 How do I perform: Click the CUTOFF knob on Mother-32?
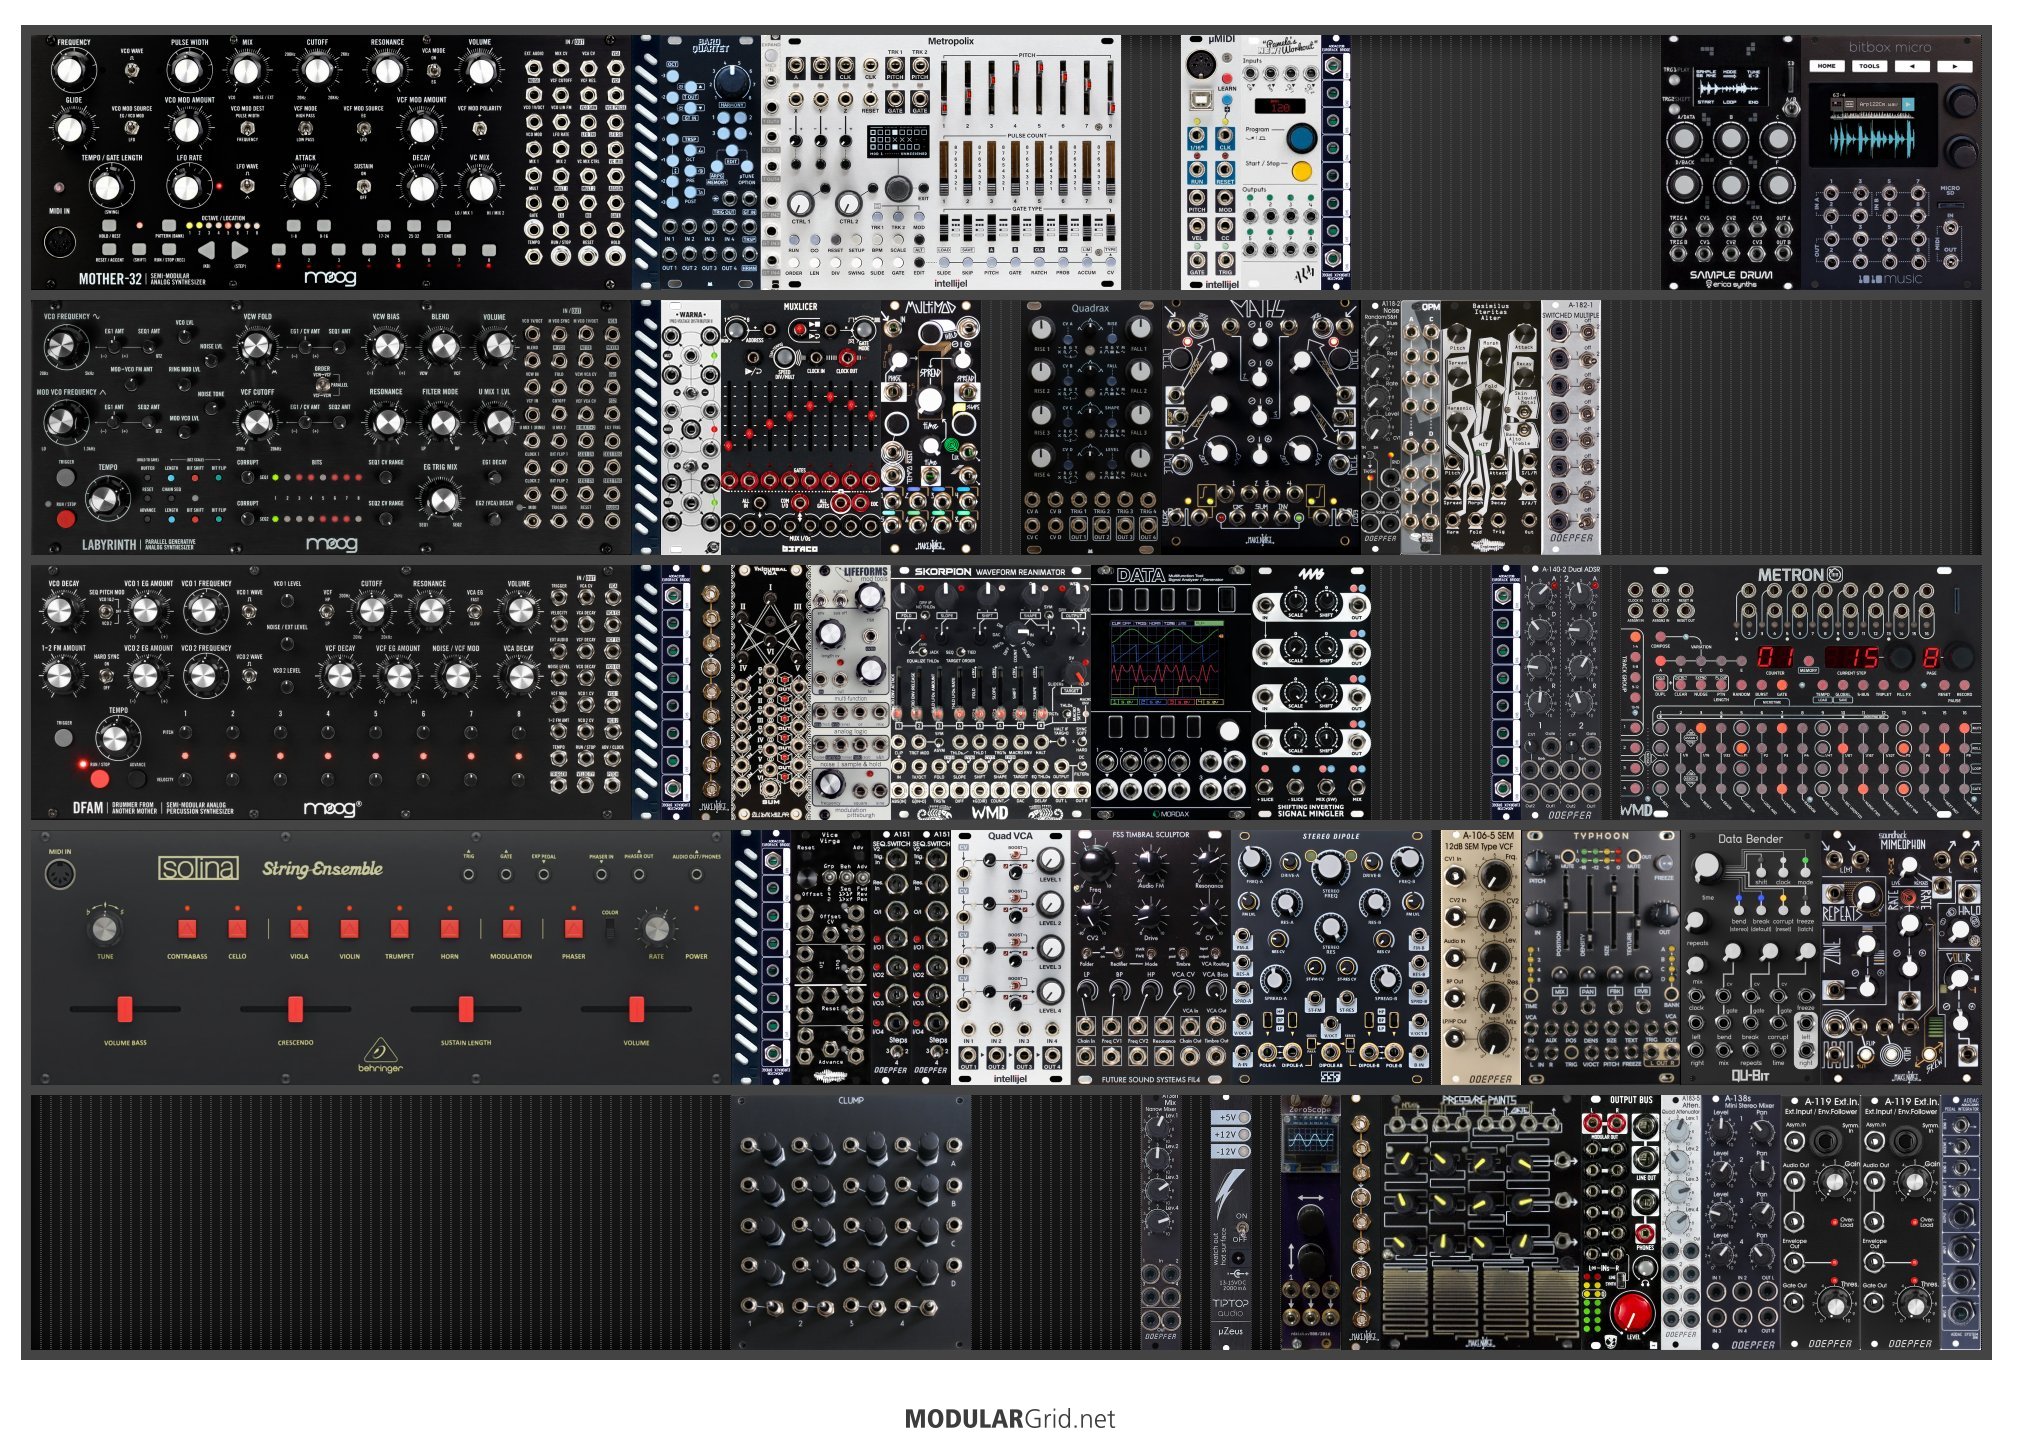click(x=316, y=70)
